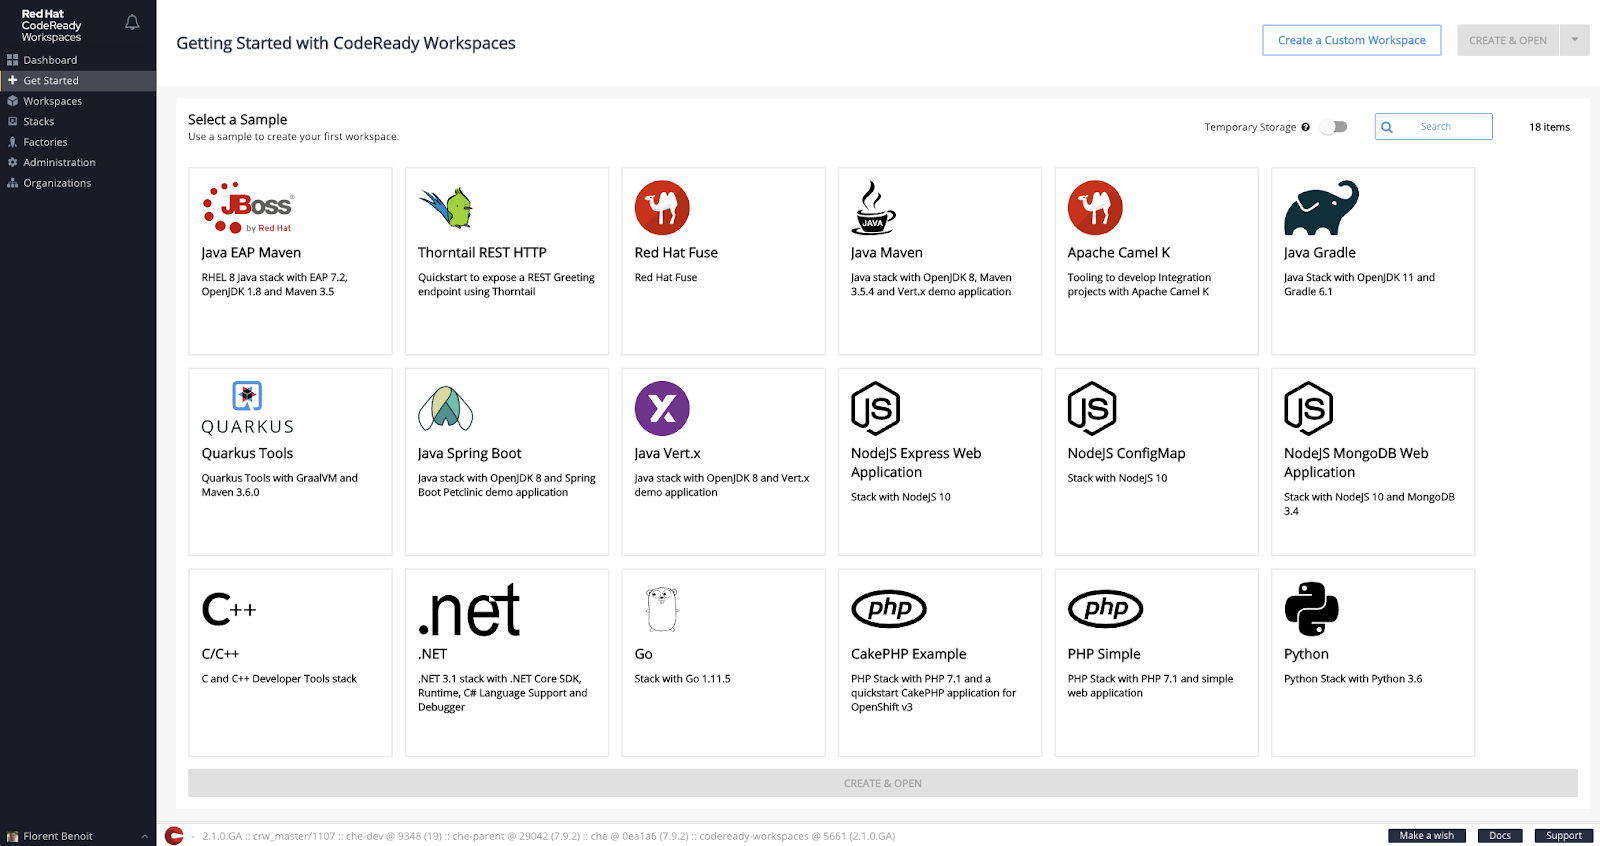Go to the Stacks page
Viewport: 1600px width, 846px height.
(39, 121)
